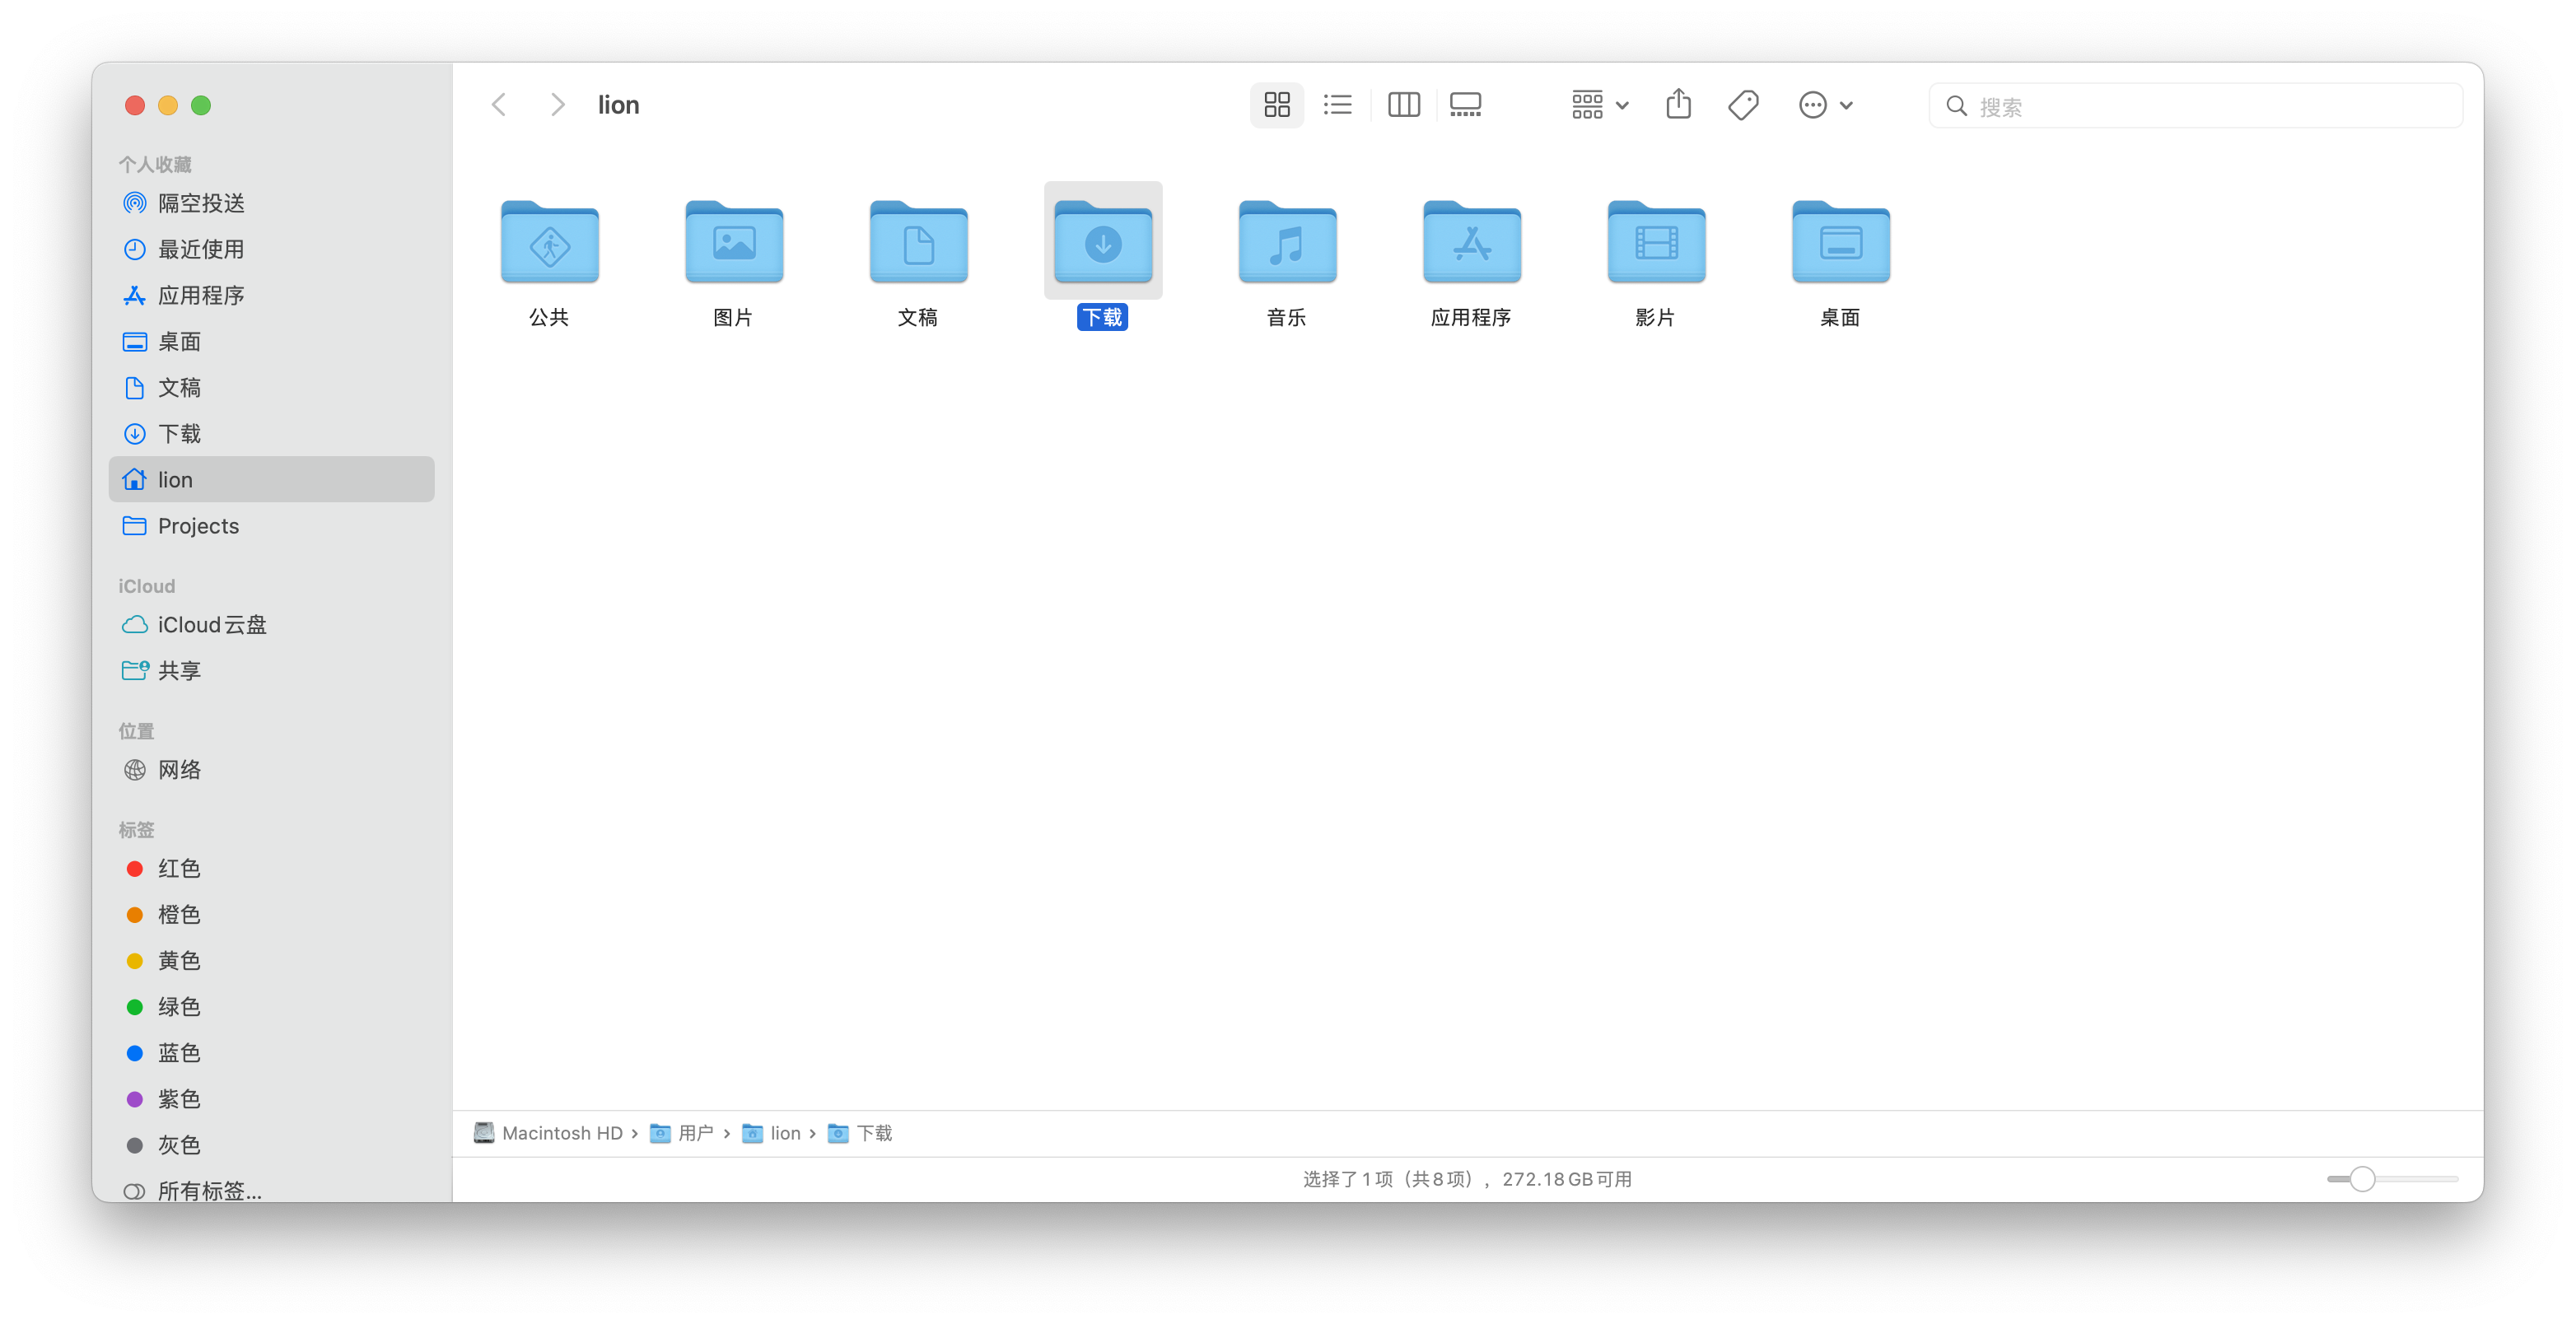The width and height of the screenshot is (2576, 1324).
Task: Switch to gallery view
Action: 1465,105
